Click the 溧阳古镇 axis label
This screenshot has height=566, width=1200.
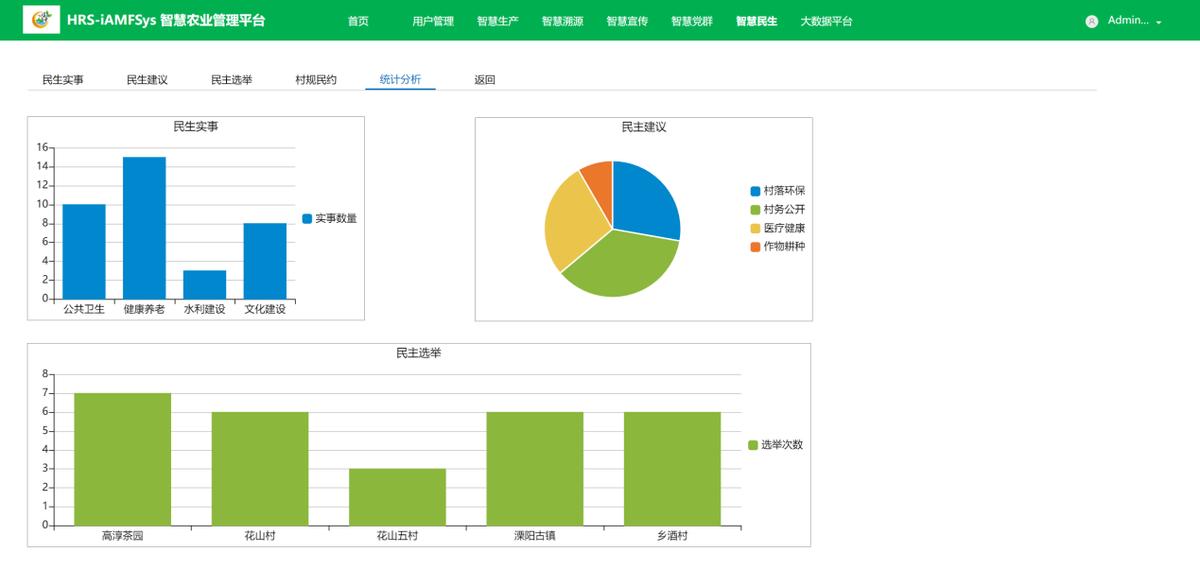click(x=535, y=536)
